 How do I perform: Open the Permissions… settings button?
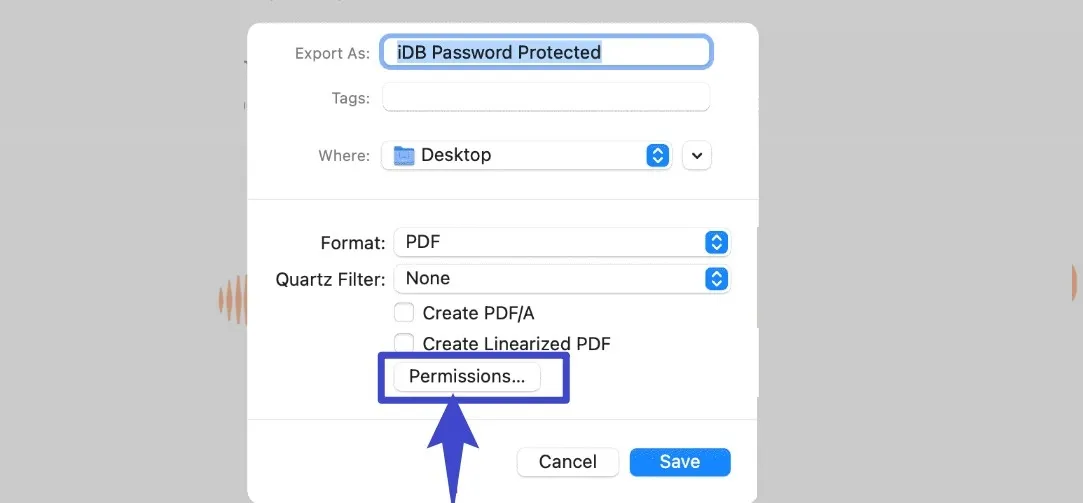point(467,377)
